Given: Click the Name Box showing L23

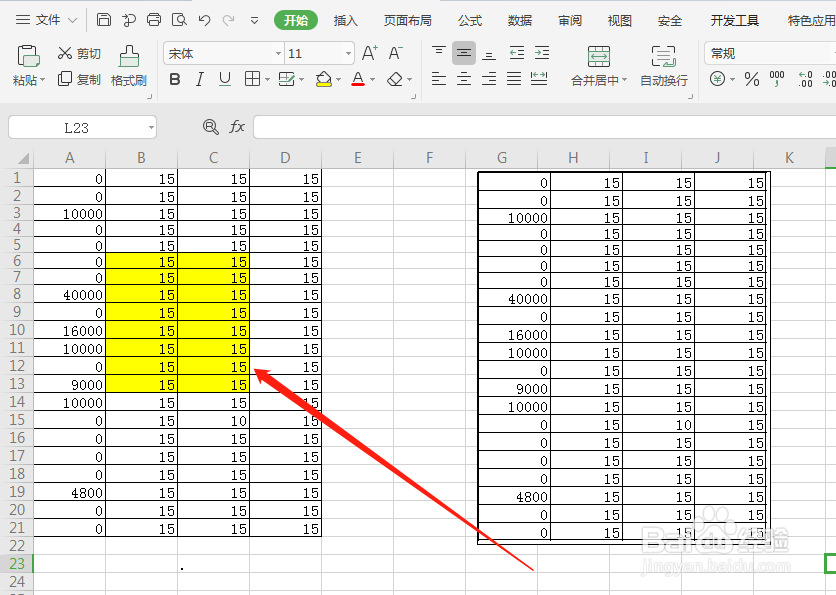Looking at the screenshot, I should point(77,127).
